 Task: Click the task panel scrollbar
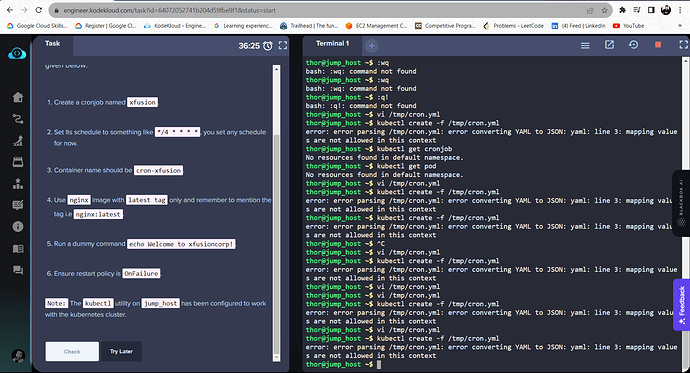click(276, 213)
